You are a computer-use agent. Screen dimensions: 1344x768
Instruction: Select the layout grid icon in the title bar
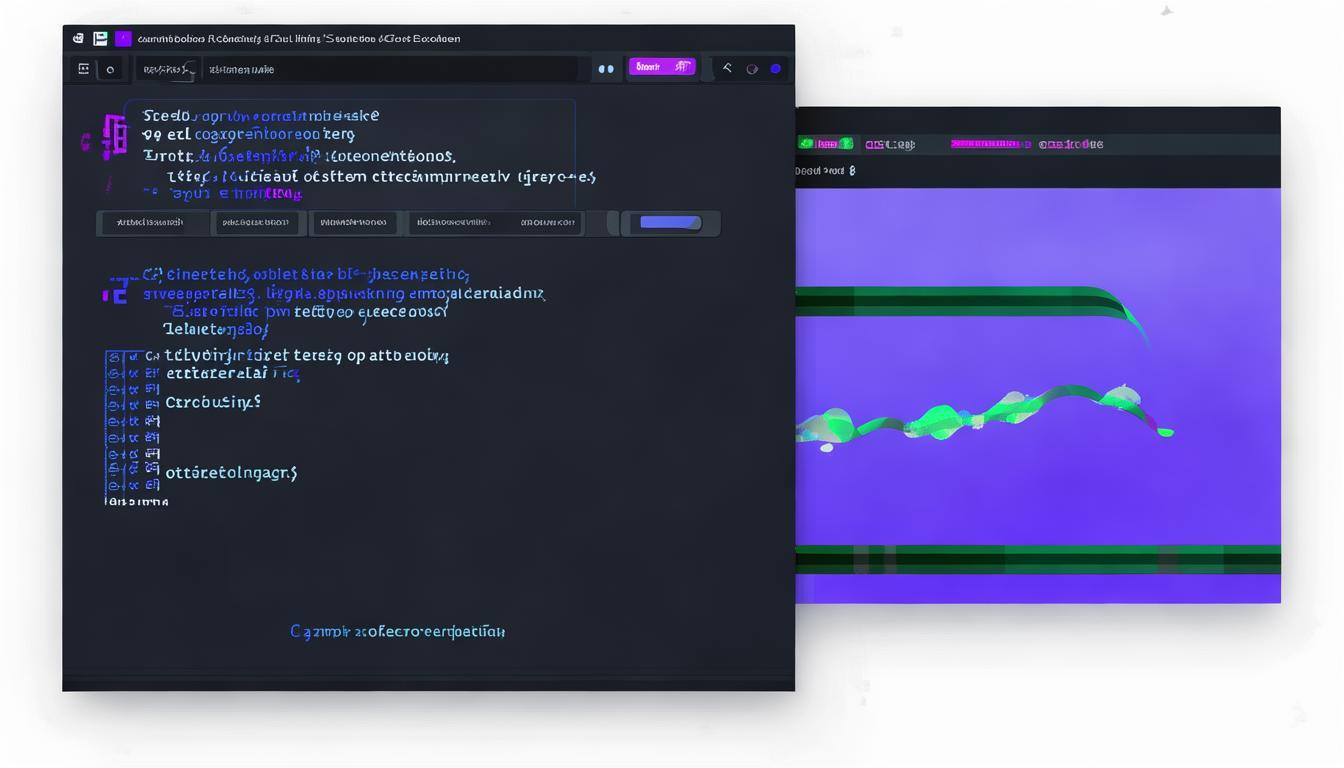pos(78,38)
